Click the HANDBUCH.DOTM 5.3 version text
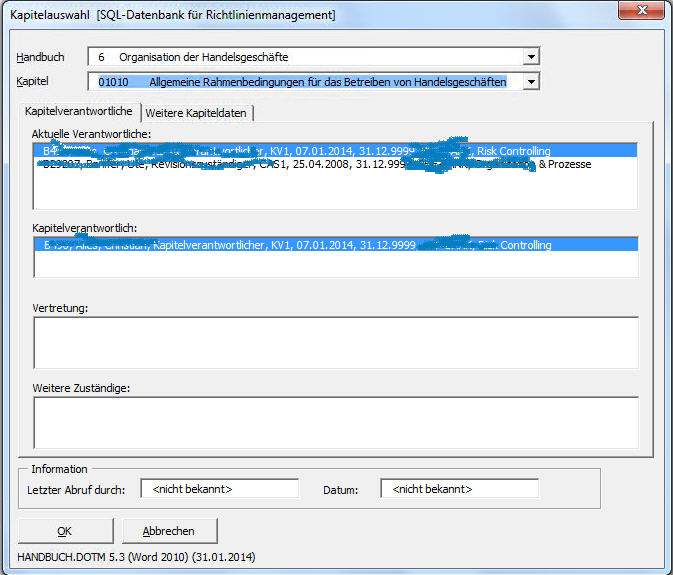Viewport: 673px width, 575px height. pyautogui.click(x=132, y=557)
